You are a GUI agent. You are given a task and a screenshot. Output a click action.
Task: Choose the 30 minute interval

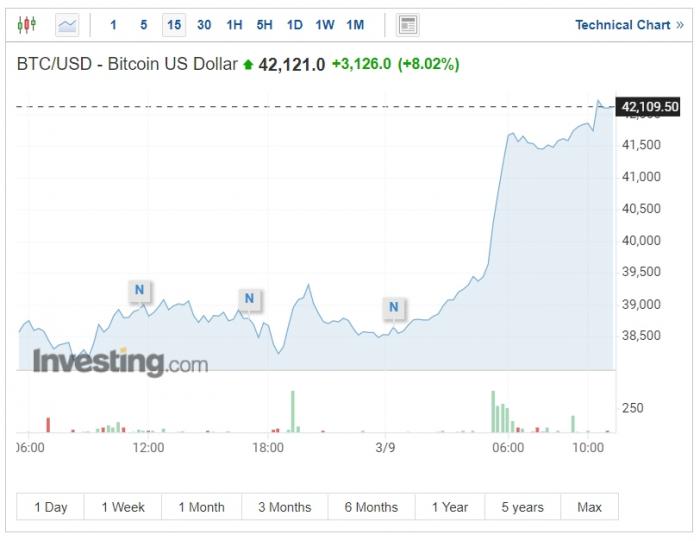[204, 25]
